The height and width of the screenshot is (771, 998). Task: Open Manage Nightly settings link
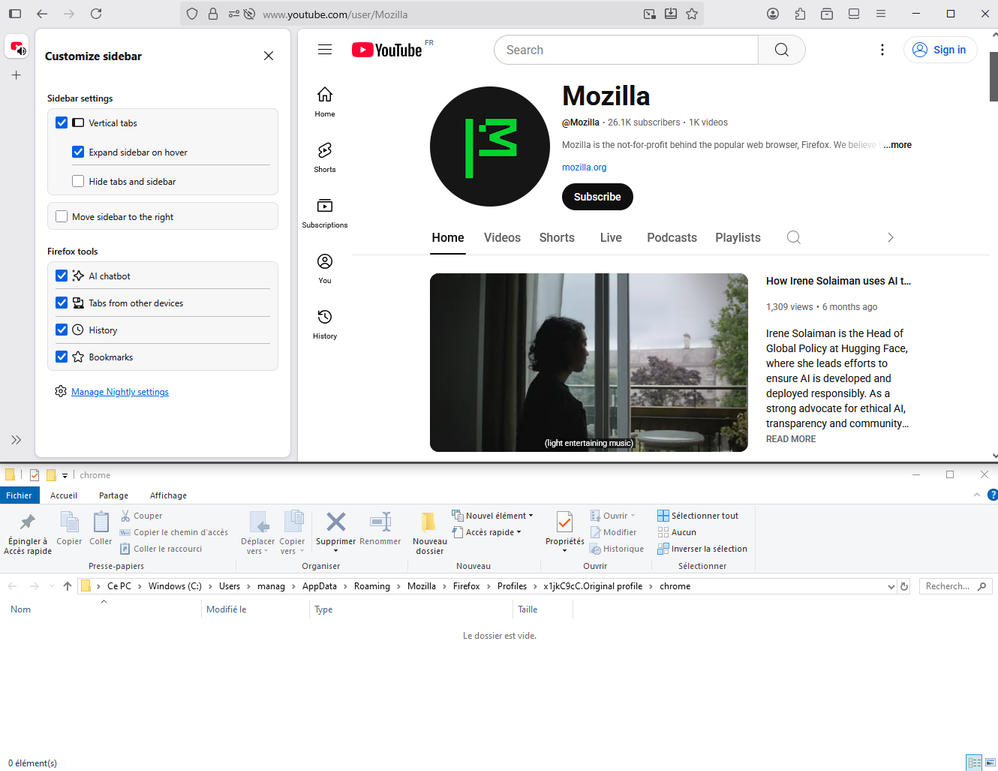(120, 392)
